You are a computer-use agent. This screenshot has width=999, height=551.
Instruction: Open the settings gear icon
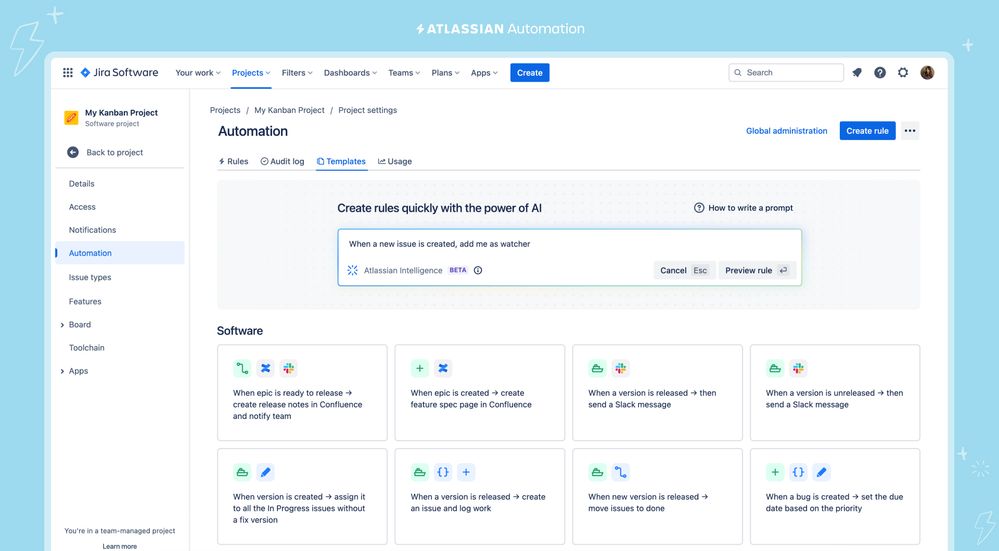[903, 73]
